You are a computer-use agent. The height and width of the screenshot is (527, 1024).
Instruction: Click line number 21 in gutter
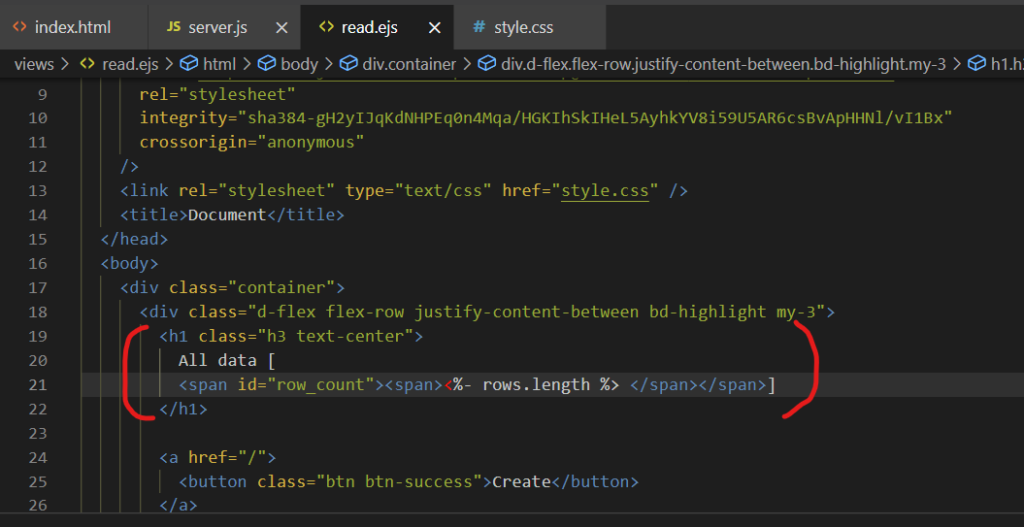(x=38, y=385)
